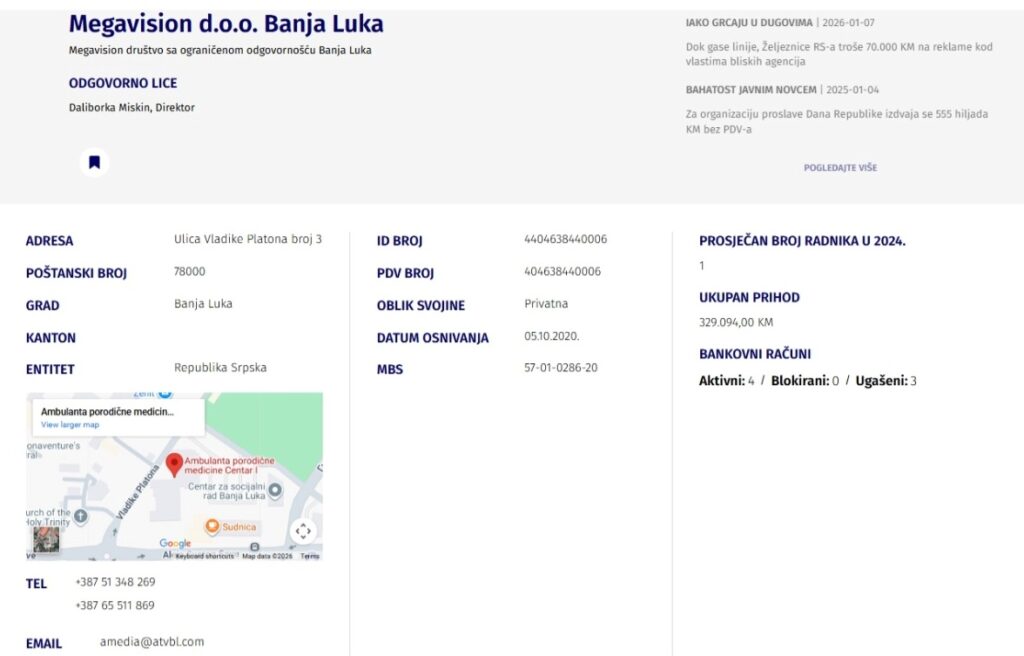
Task: Click the red map pin marker
Action: [174, 463]
